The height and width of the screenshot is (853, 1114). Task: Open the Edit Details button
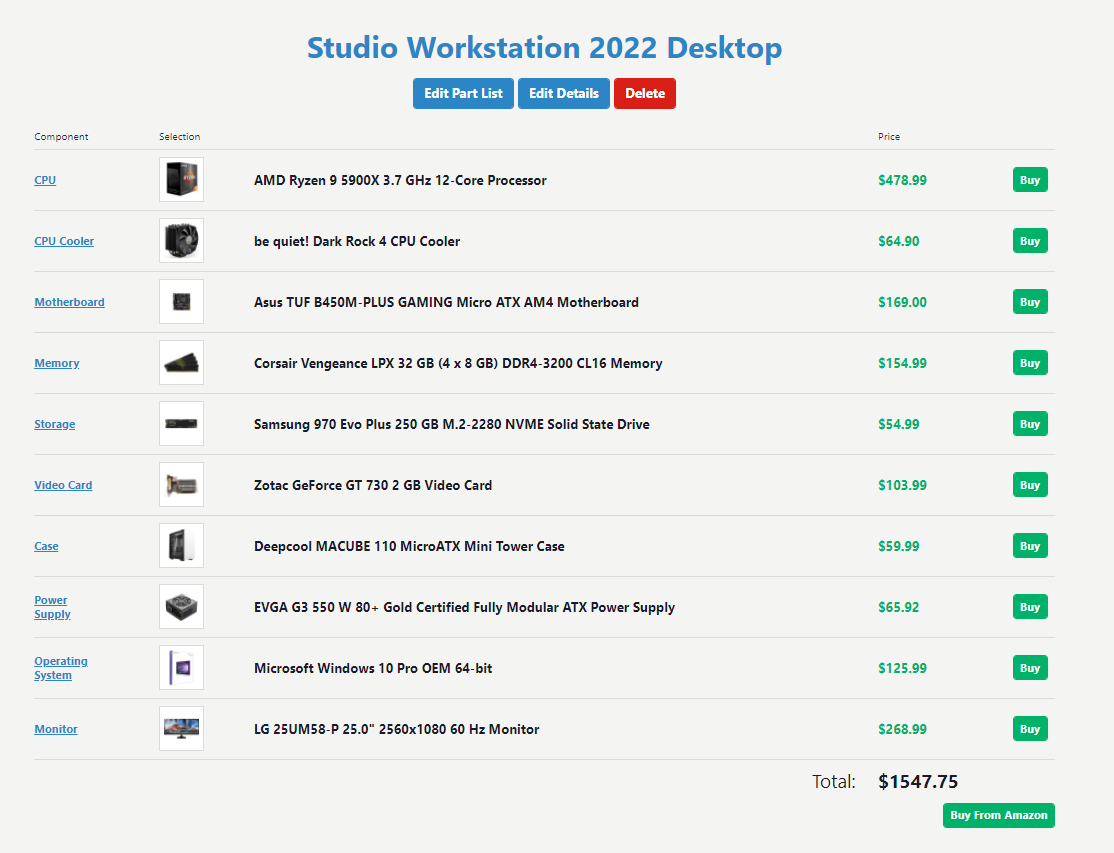point(563,94)
